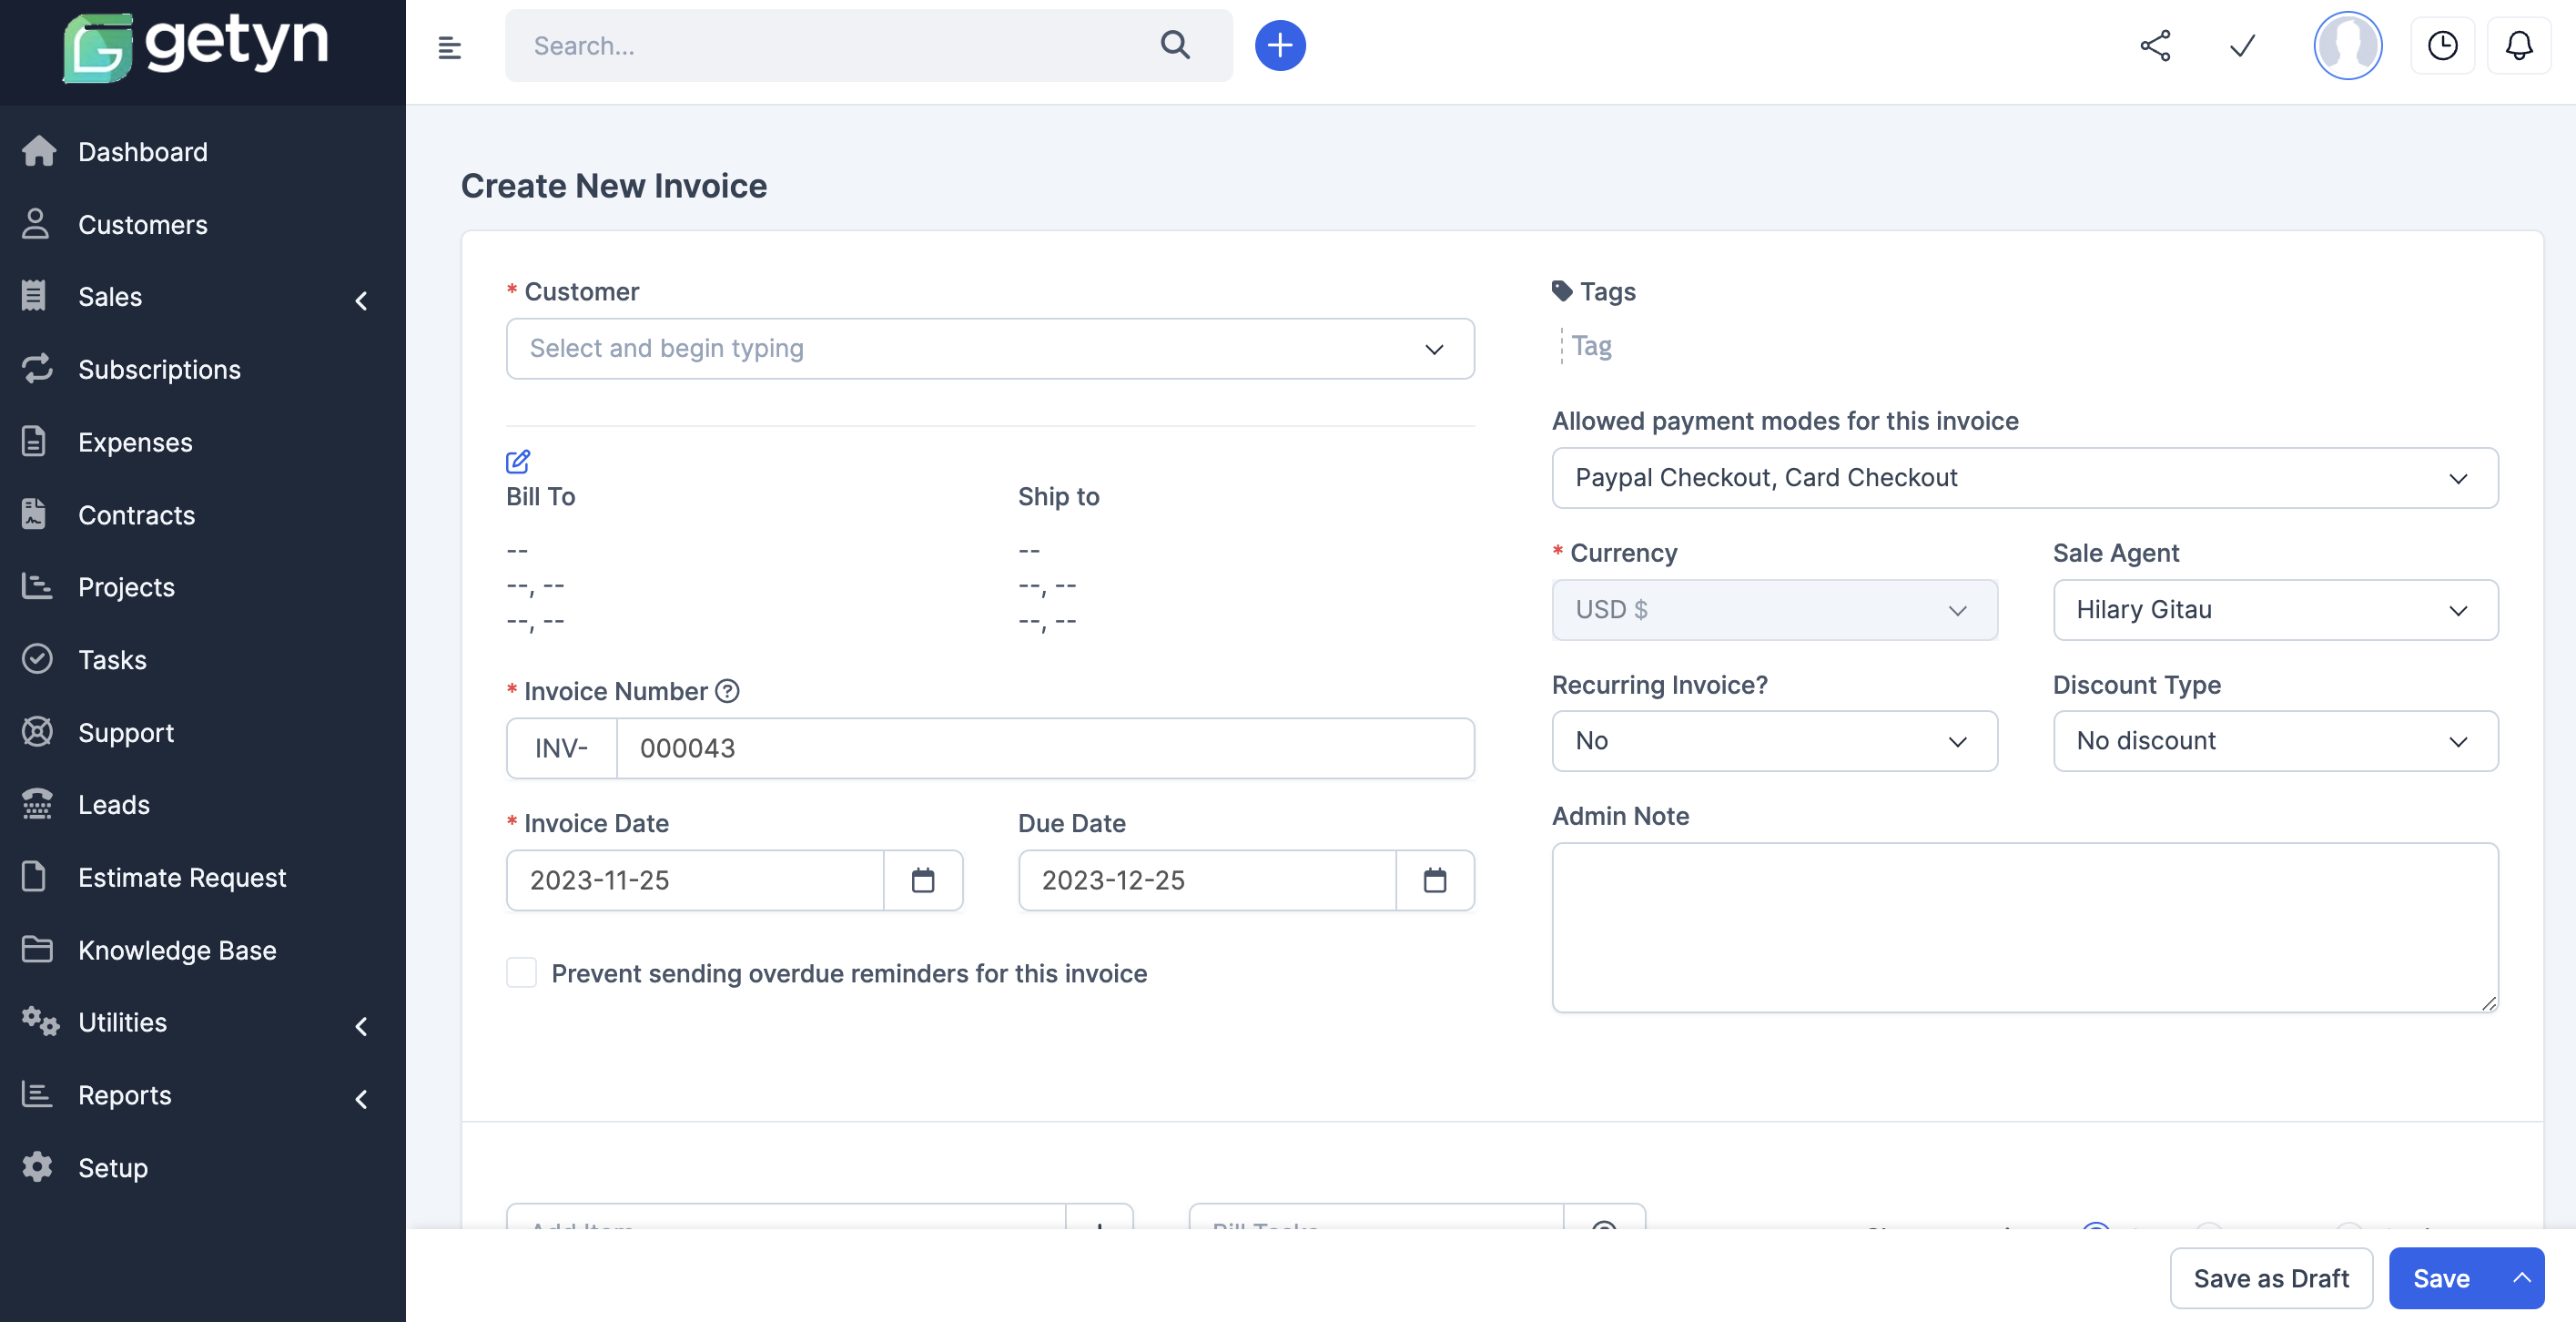Open the Subscriptions section
Viewport: 2576px width, 1322px height.
159,369
